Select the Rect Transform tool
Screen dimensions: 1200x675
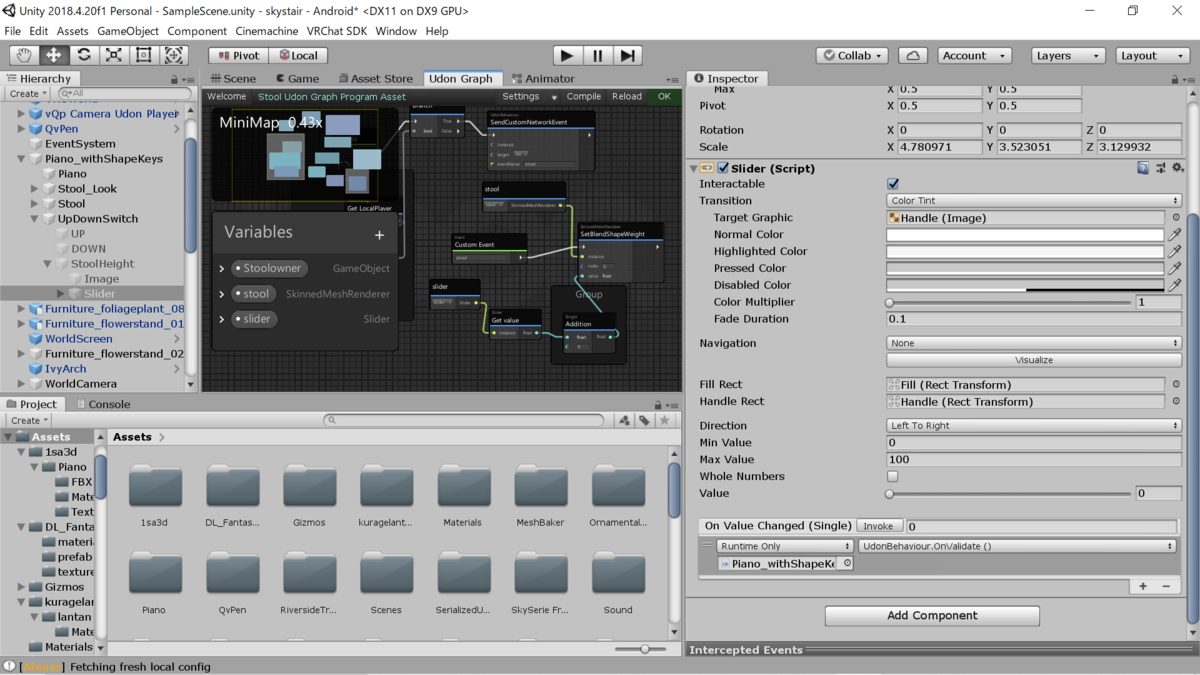pos(144,55)
